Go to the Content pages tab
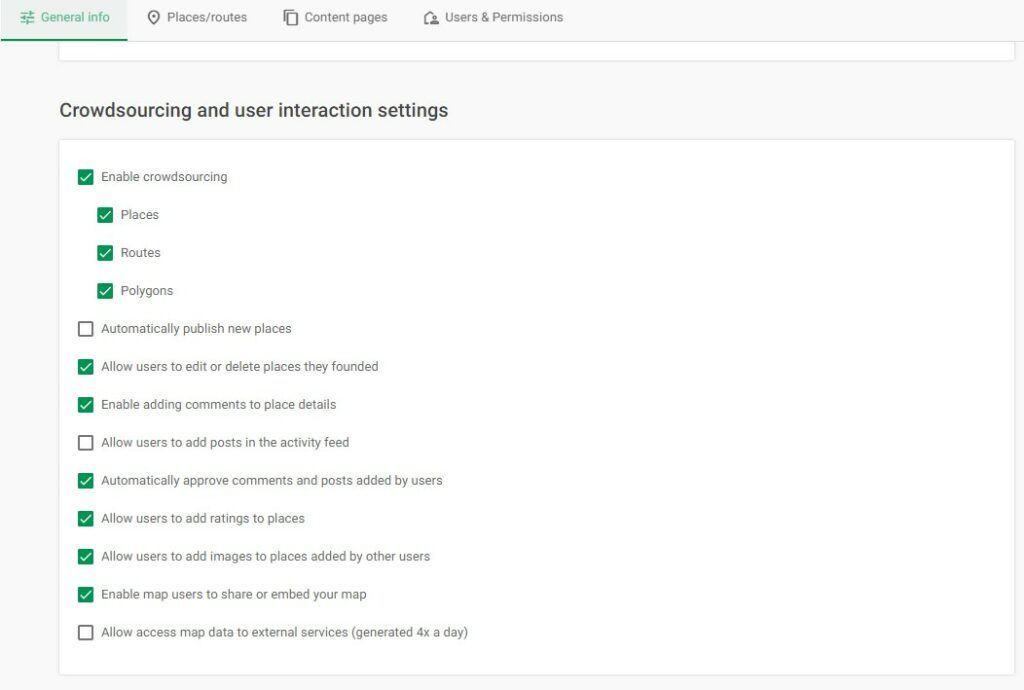This screenshot has height=690, width=1024. (x=335, y=18)
